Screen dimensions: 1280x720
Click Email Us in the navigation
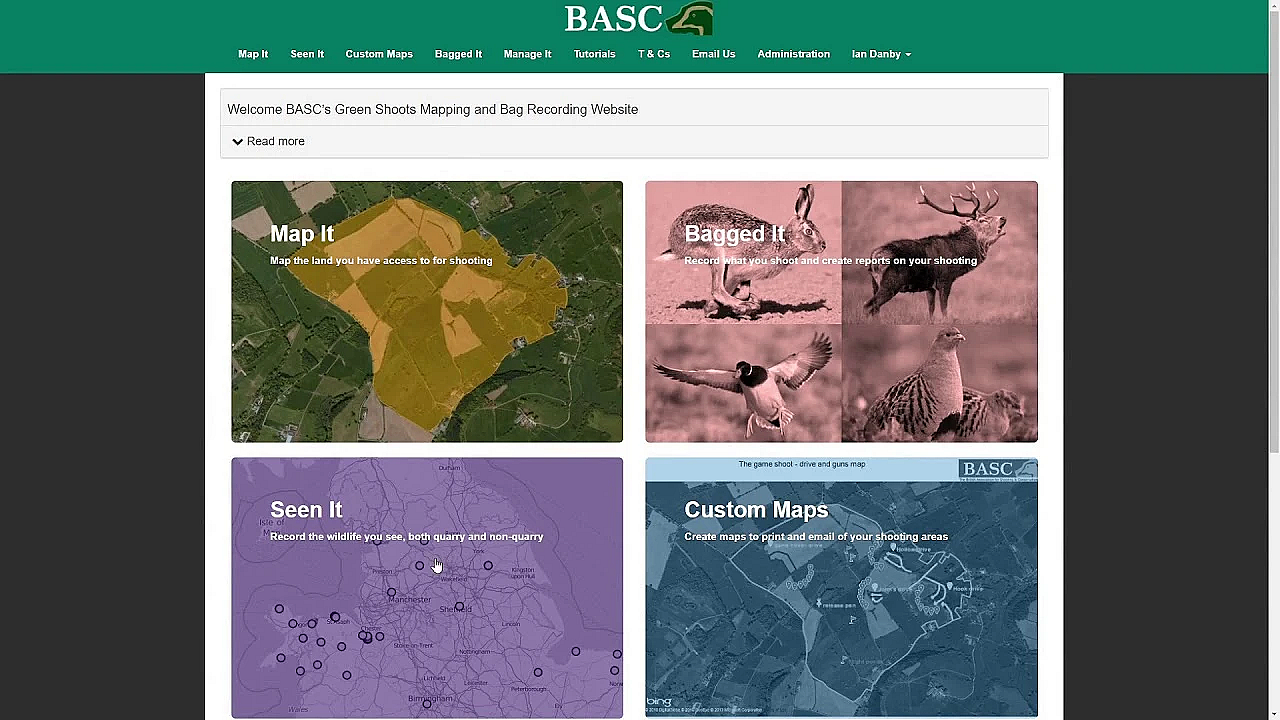[x=713, y=54]
